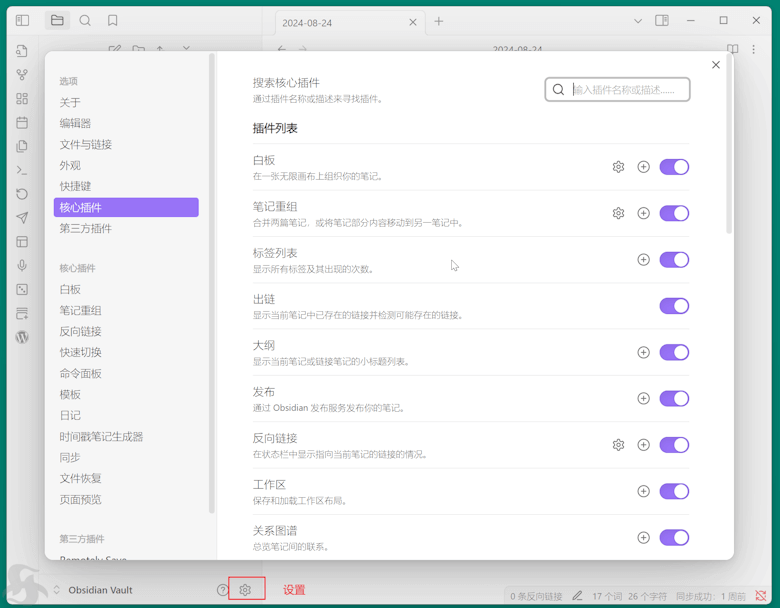The height and width of the screenshot is (608, 780).
Task: Click the settings sidebar scrollbar
Action: click(x=212, y=284)
